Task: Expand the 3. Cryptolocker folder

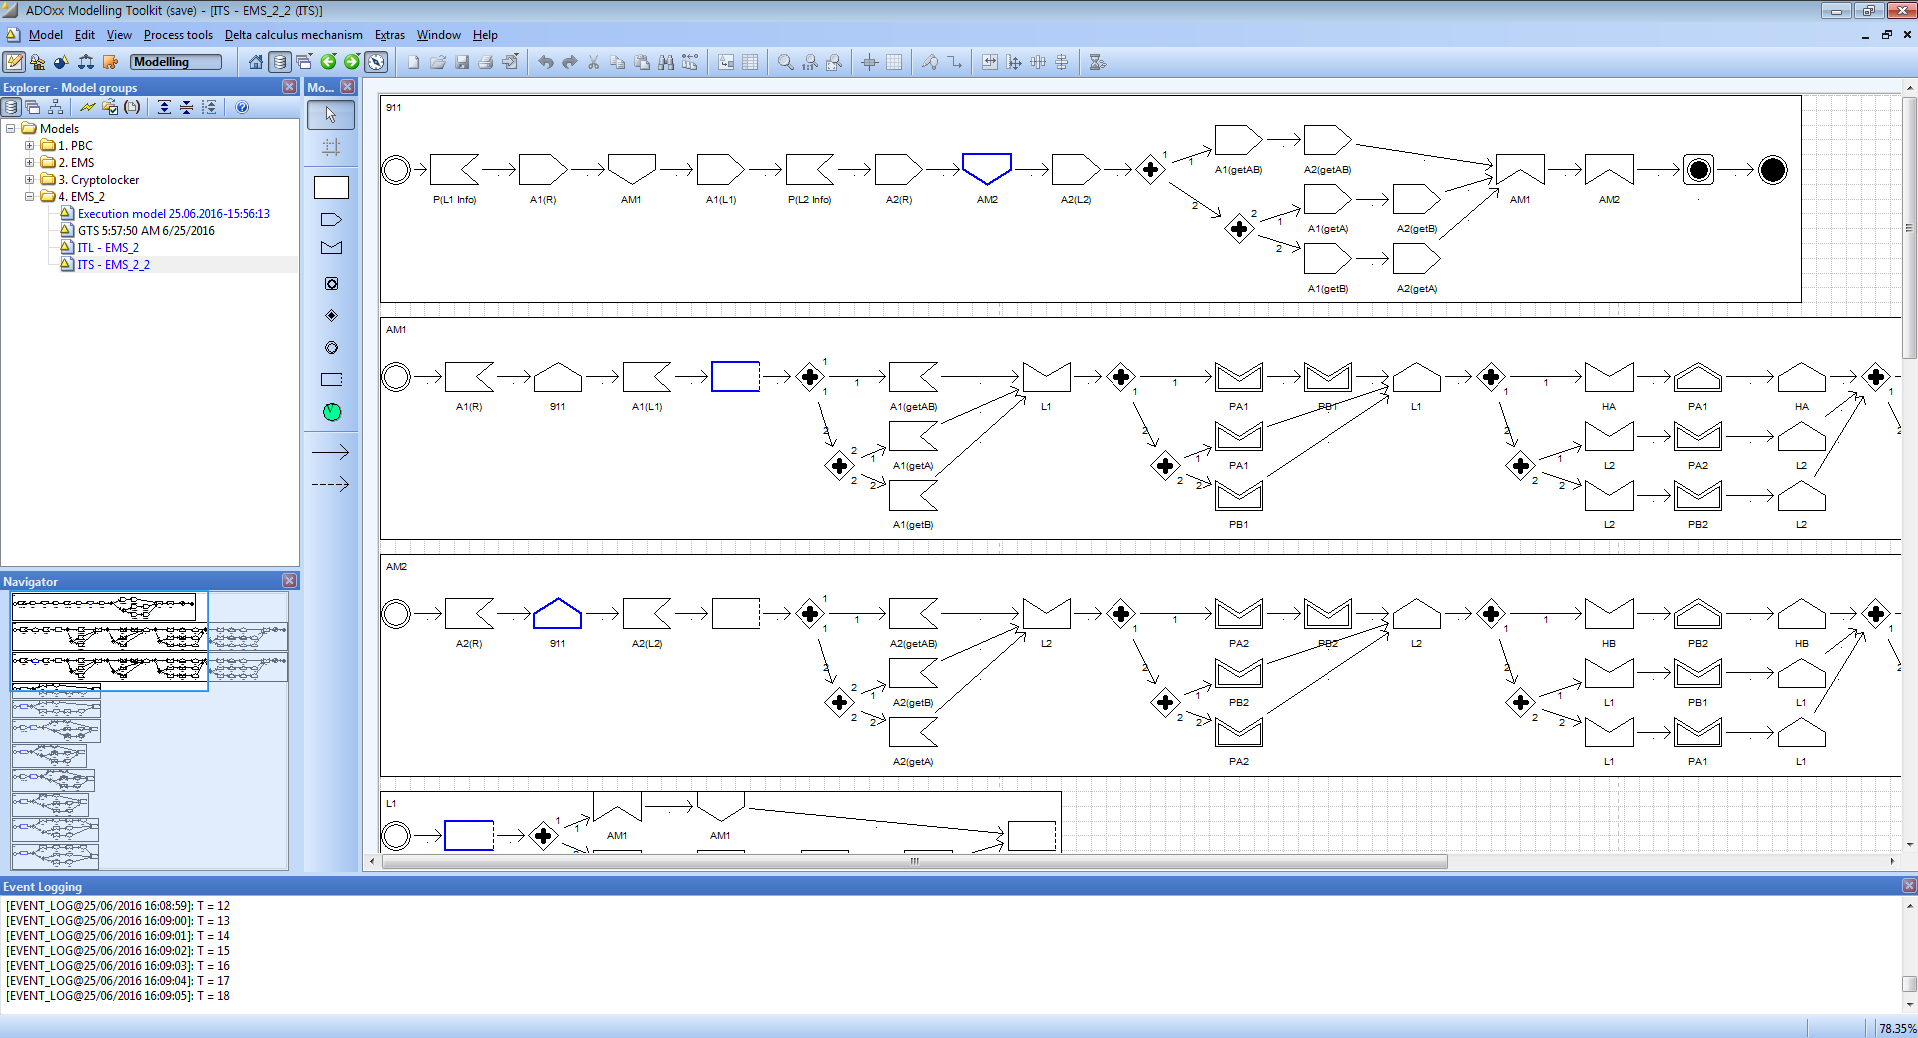Action: (x=30, y=180)
